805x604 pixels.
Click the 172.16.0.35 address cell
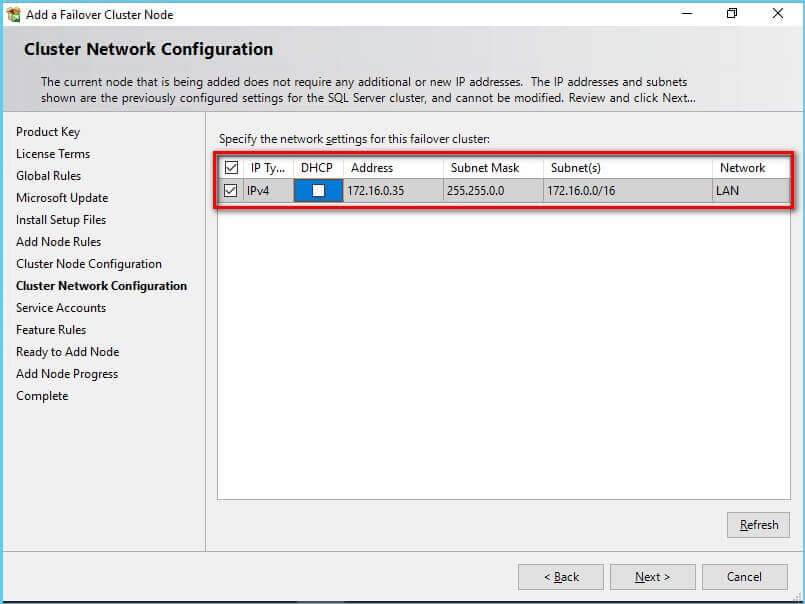click(393, 191)
